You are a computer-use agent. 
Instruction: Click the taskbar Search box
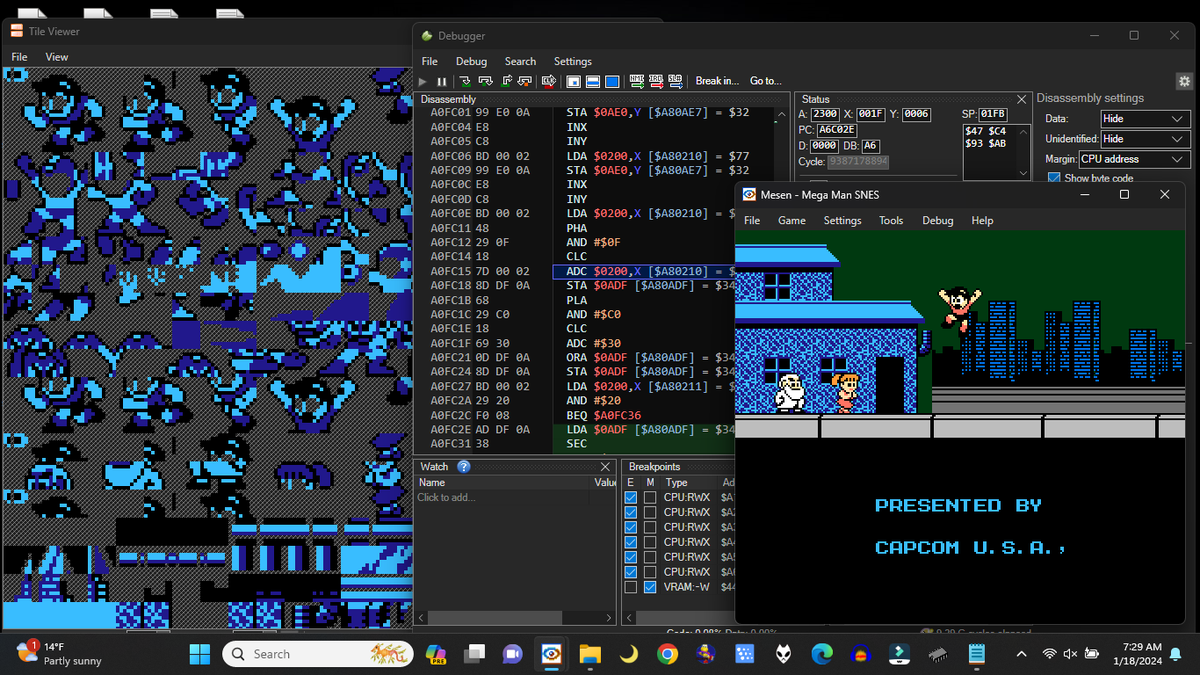pyautogui.click(x=317, y=654)
